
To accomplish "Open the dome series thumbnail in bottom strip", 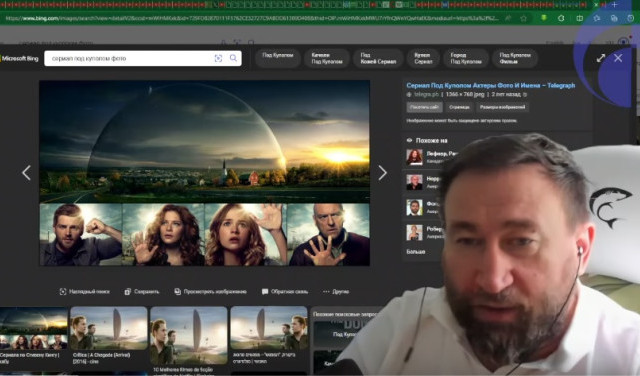I will [33, 328].
